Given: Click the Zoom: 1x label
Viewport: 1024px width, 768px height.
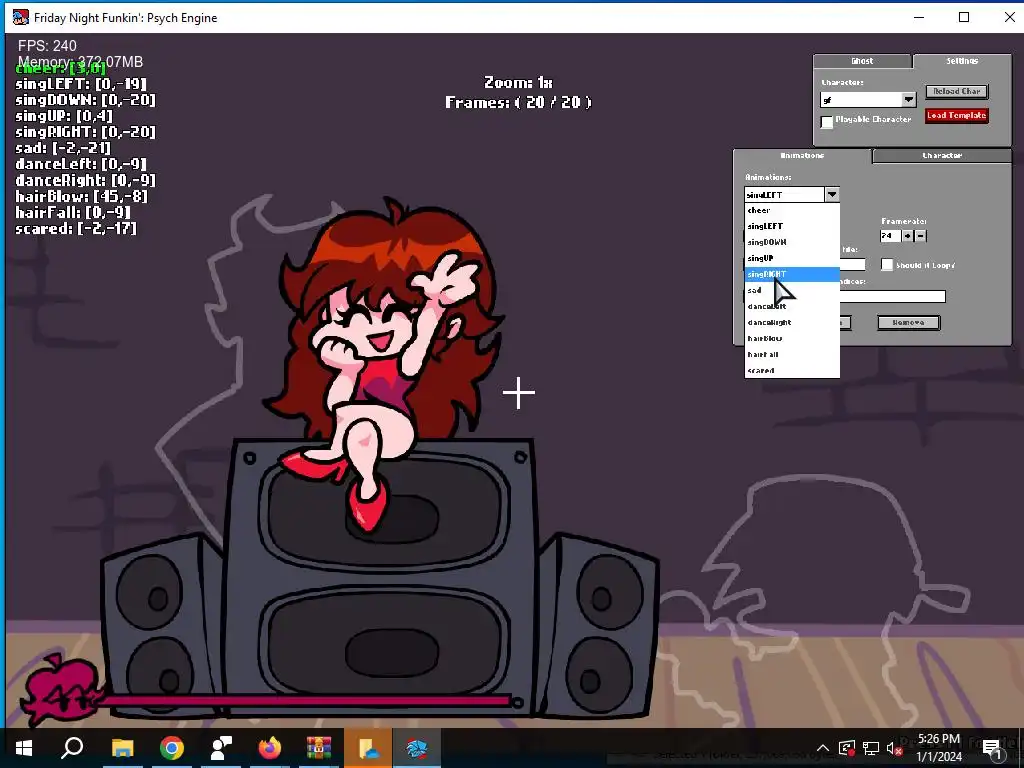Looking at the screenshot, I should click(x=518, y=82).
